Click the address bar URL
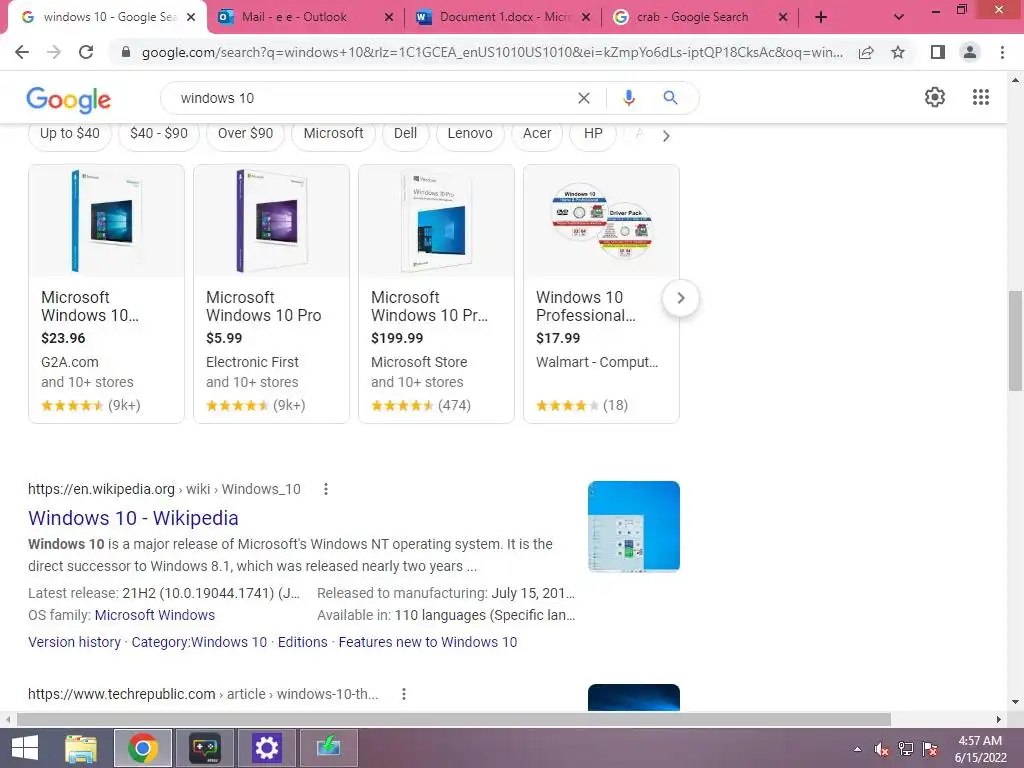This screenshot has height=768, width=1024. coord(492,52)
